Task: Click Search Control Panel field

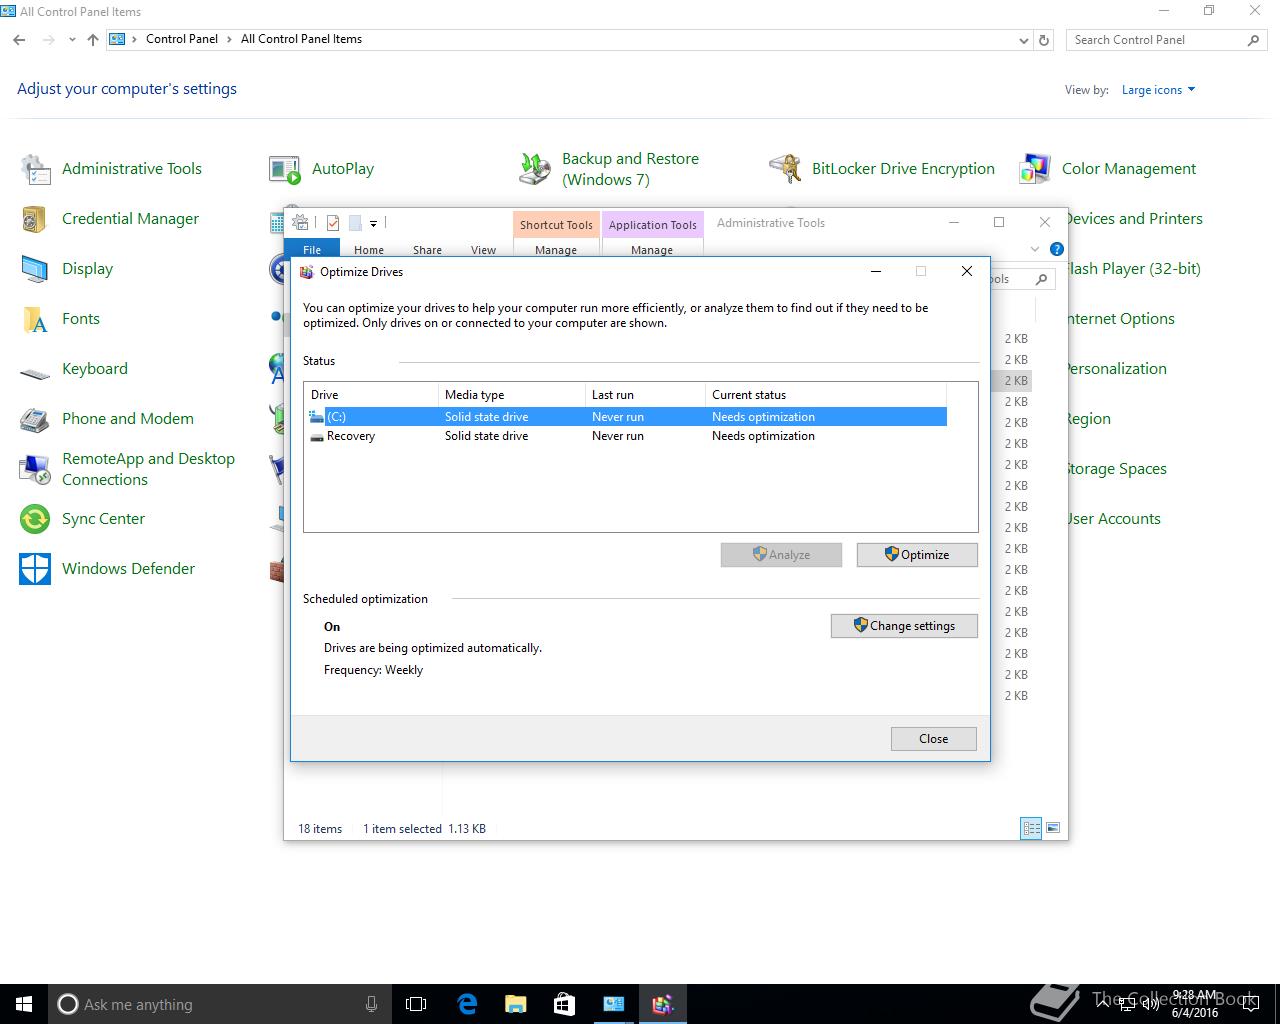Action: [1165, 40]
